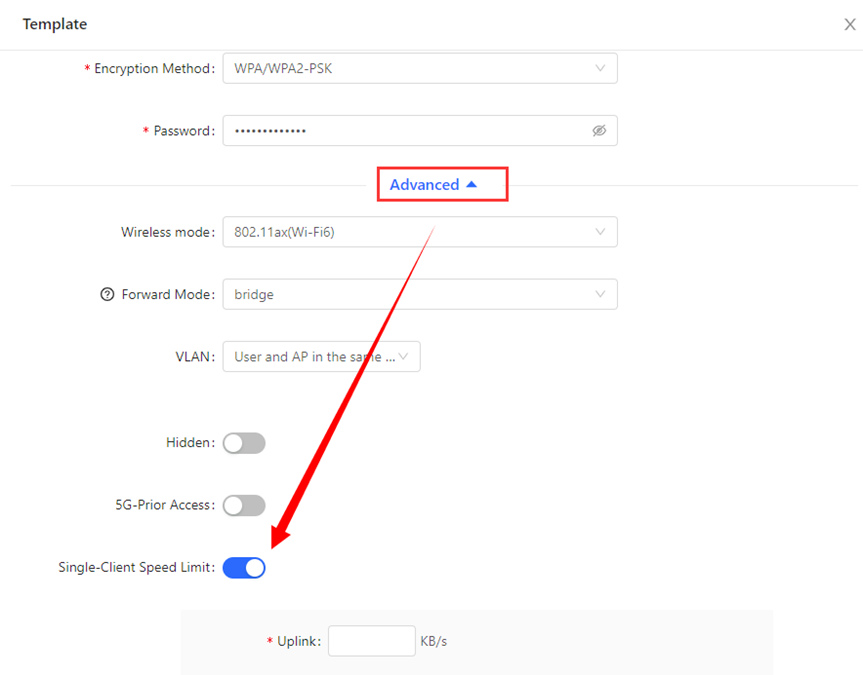Disable the Single-Client Speed Limit switch

tap(244, 568)
